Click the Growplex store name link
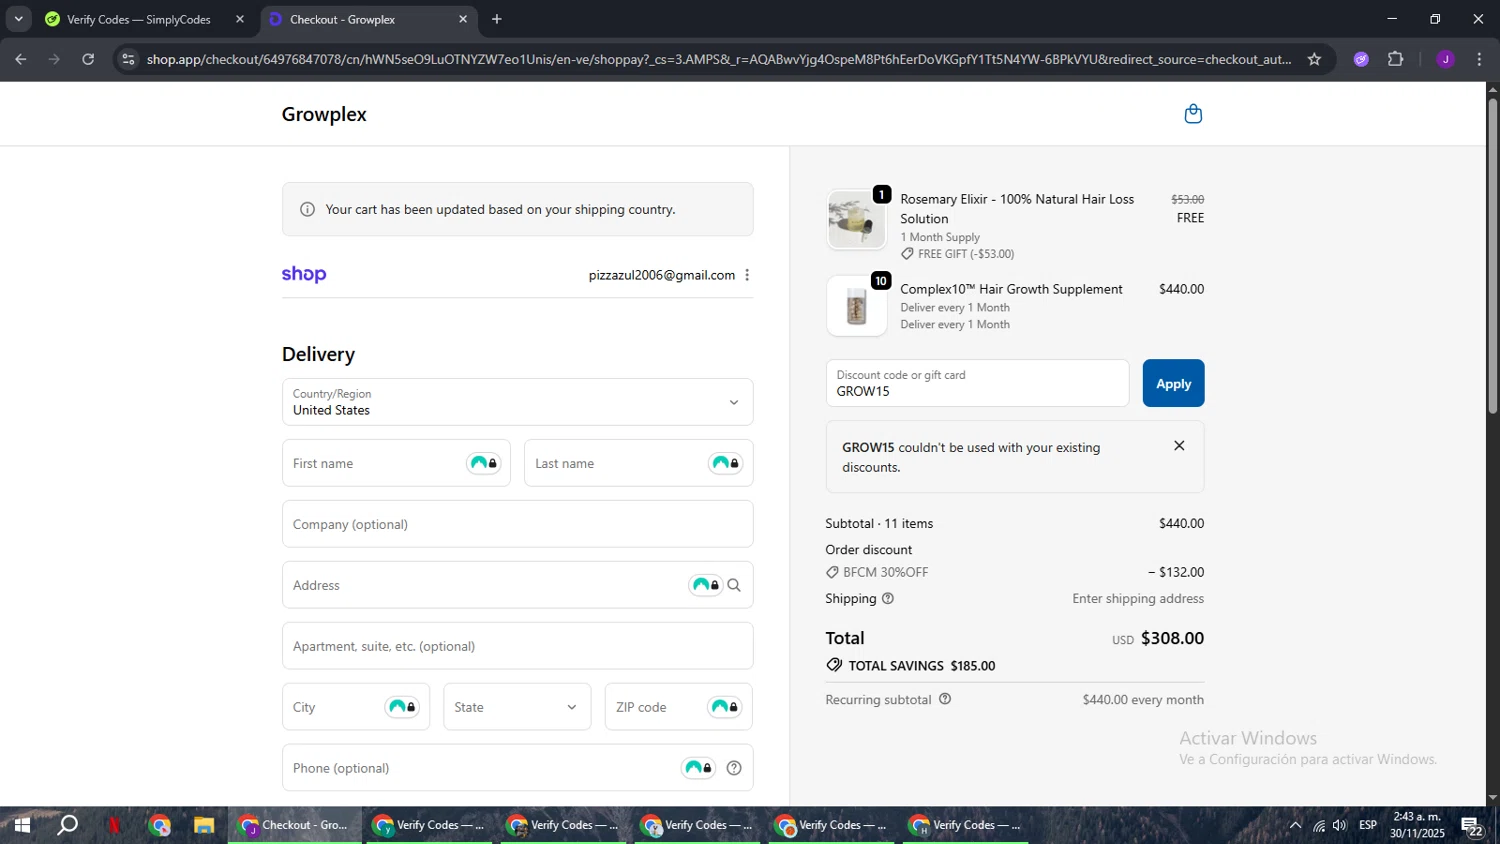 [324, 114]
